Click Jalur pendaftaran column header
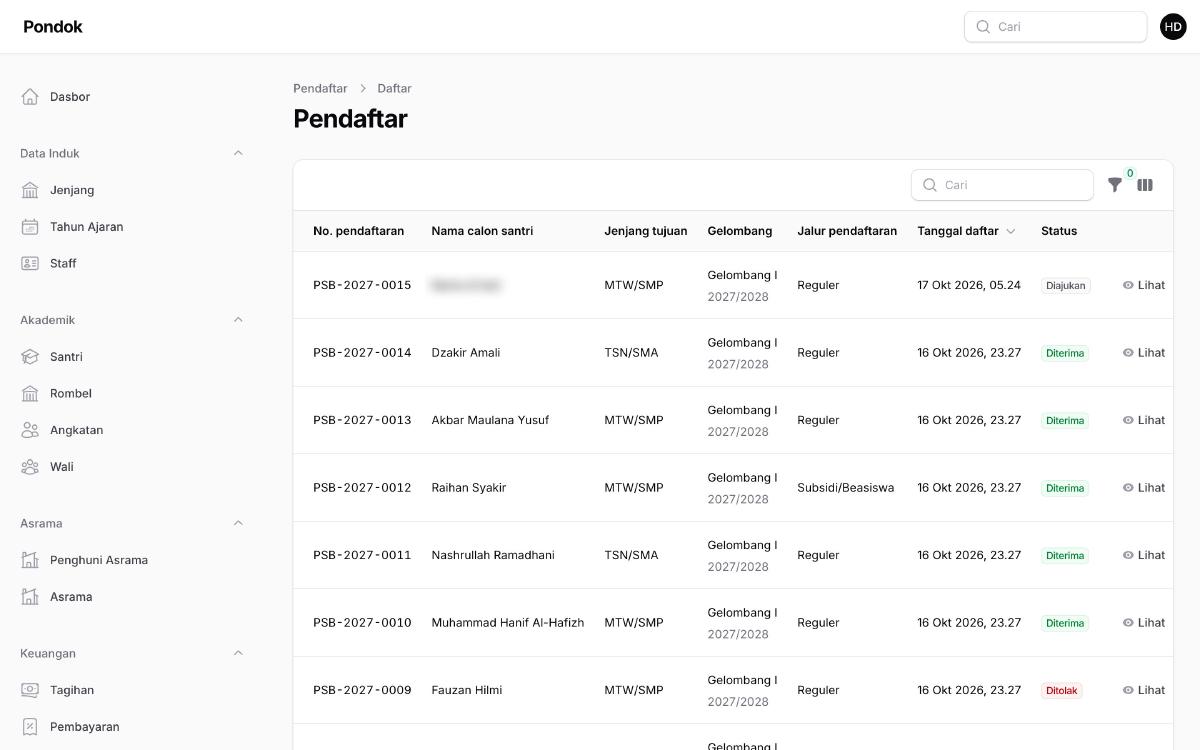1200x750 pixels. 847,231
